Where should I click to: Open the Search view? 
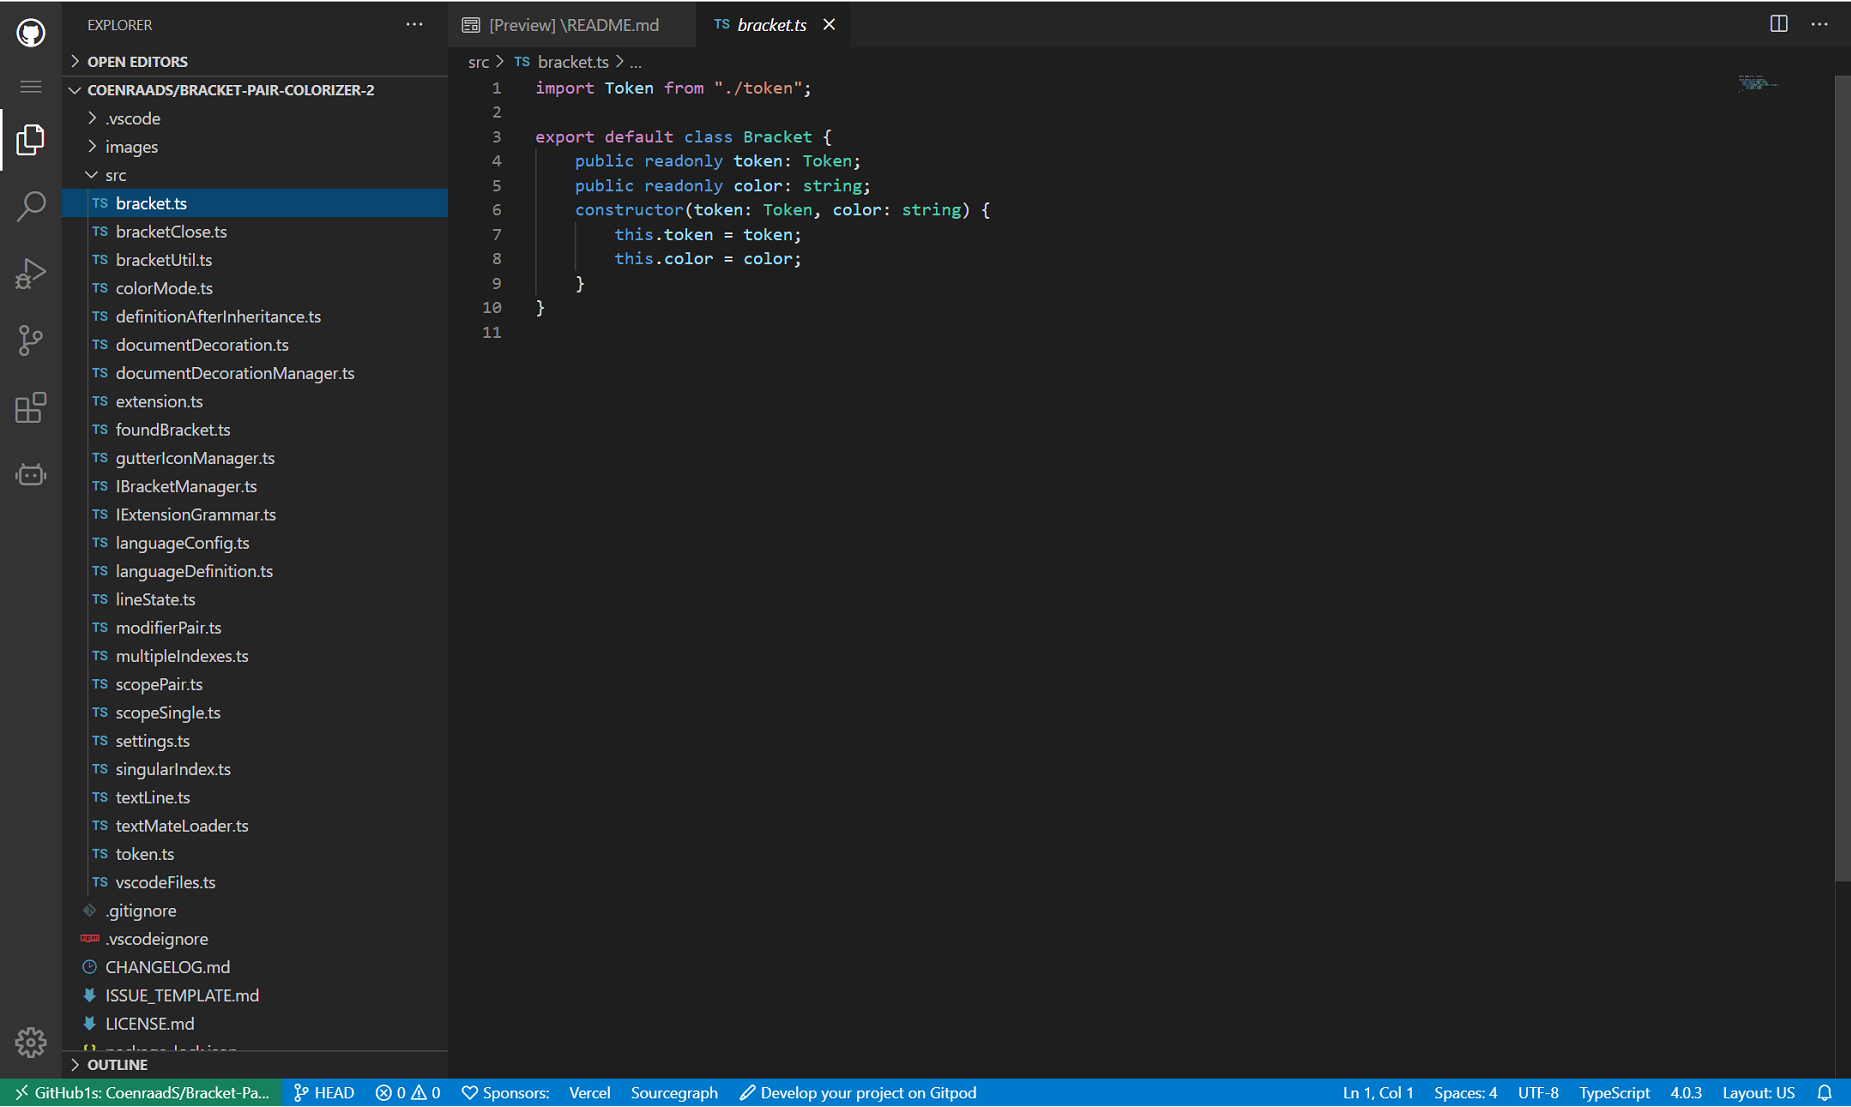point(31,206)
